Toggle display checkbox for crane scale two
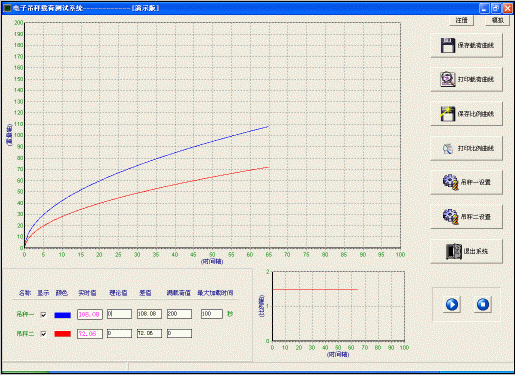 click(x=43, y=334)
